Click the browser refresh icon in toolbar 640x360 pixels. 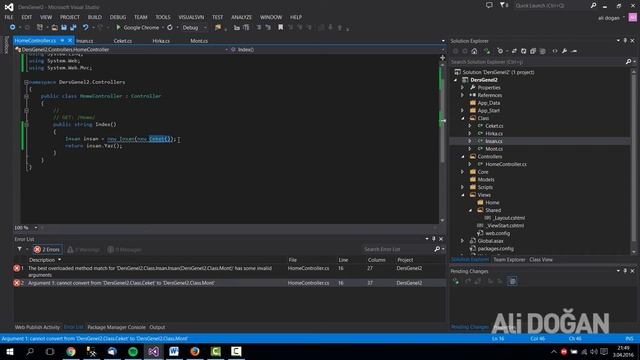[x=170, y=27]
